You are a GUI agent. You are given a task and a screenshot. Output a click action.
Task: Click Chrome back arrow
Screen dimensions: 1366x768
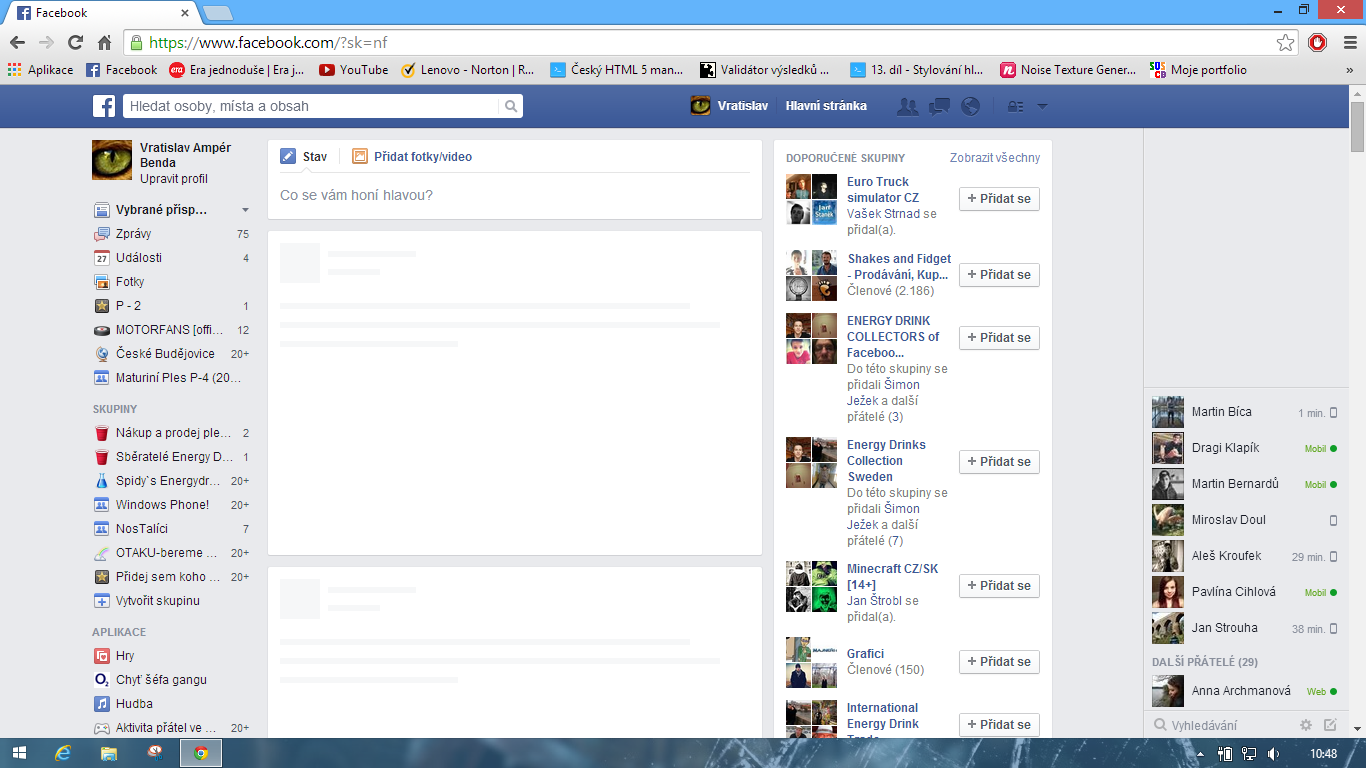coord(17,42)
